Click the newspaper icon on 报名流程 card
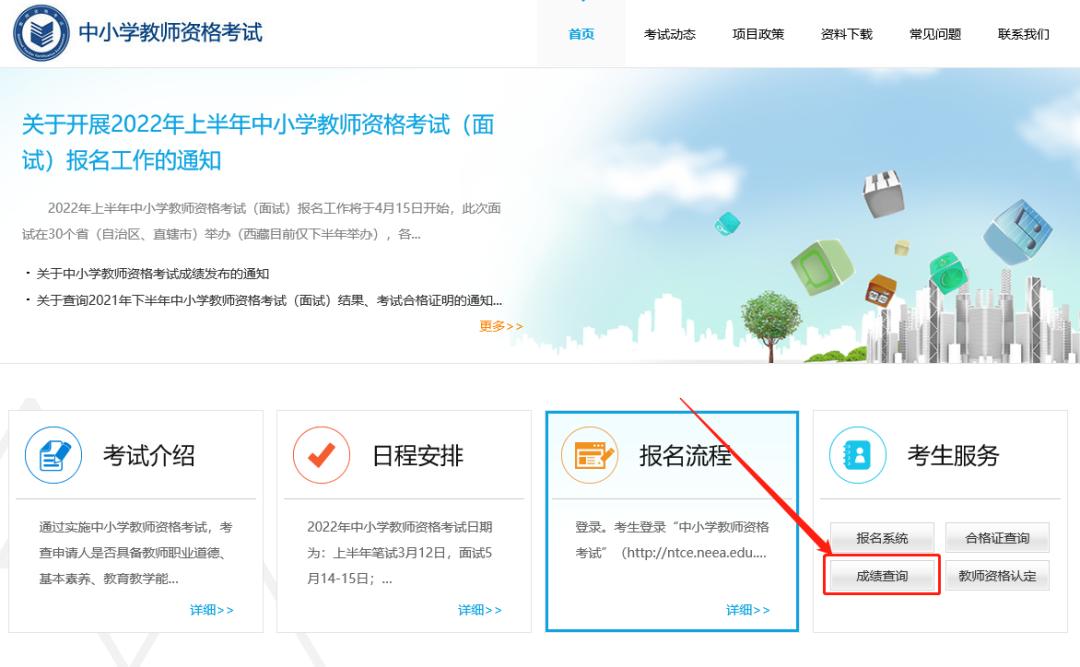1080x667 pixels. [x=589, y=454]
